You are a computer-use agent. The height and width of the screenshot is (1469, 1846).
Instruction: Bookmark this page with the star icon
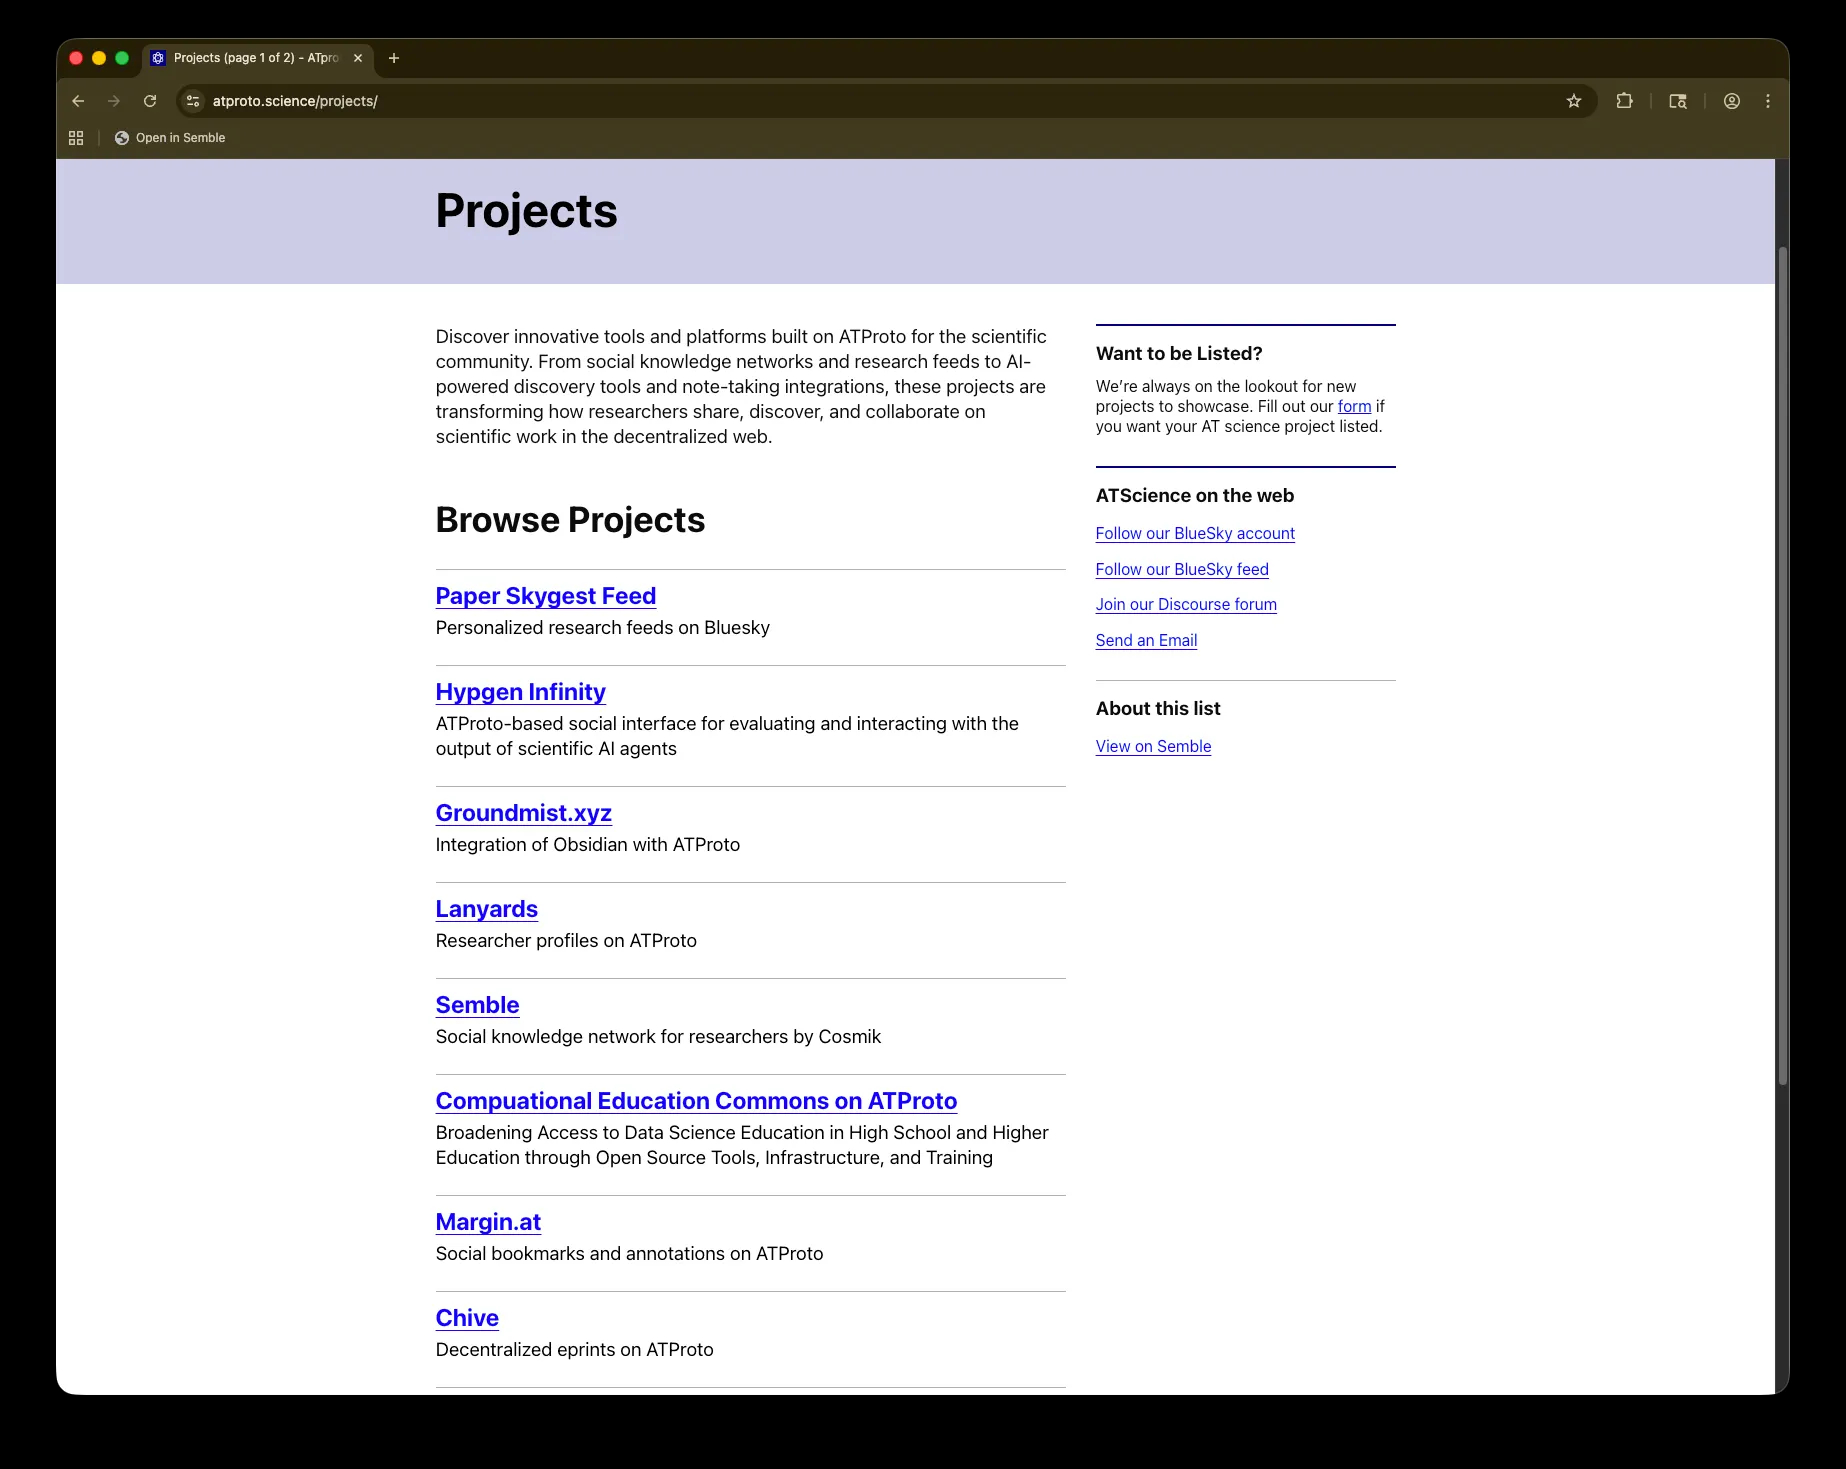tap(1573, 101)
